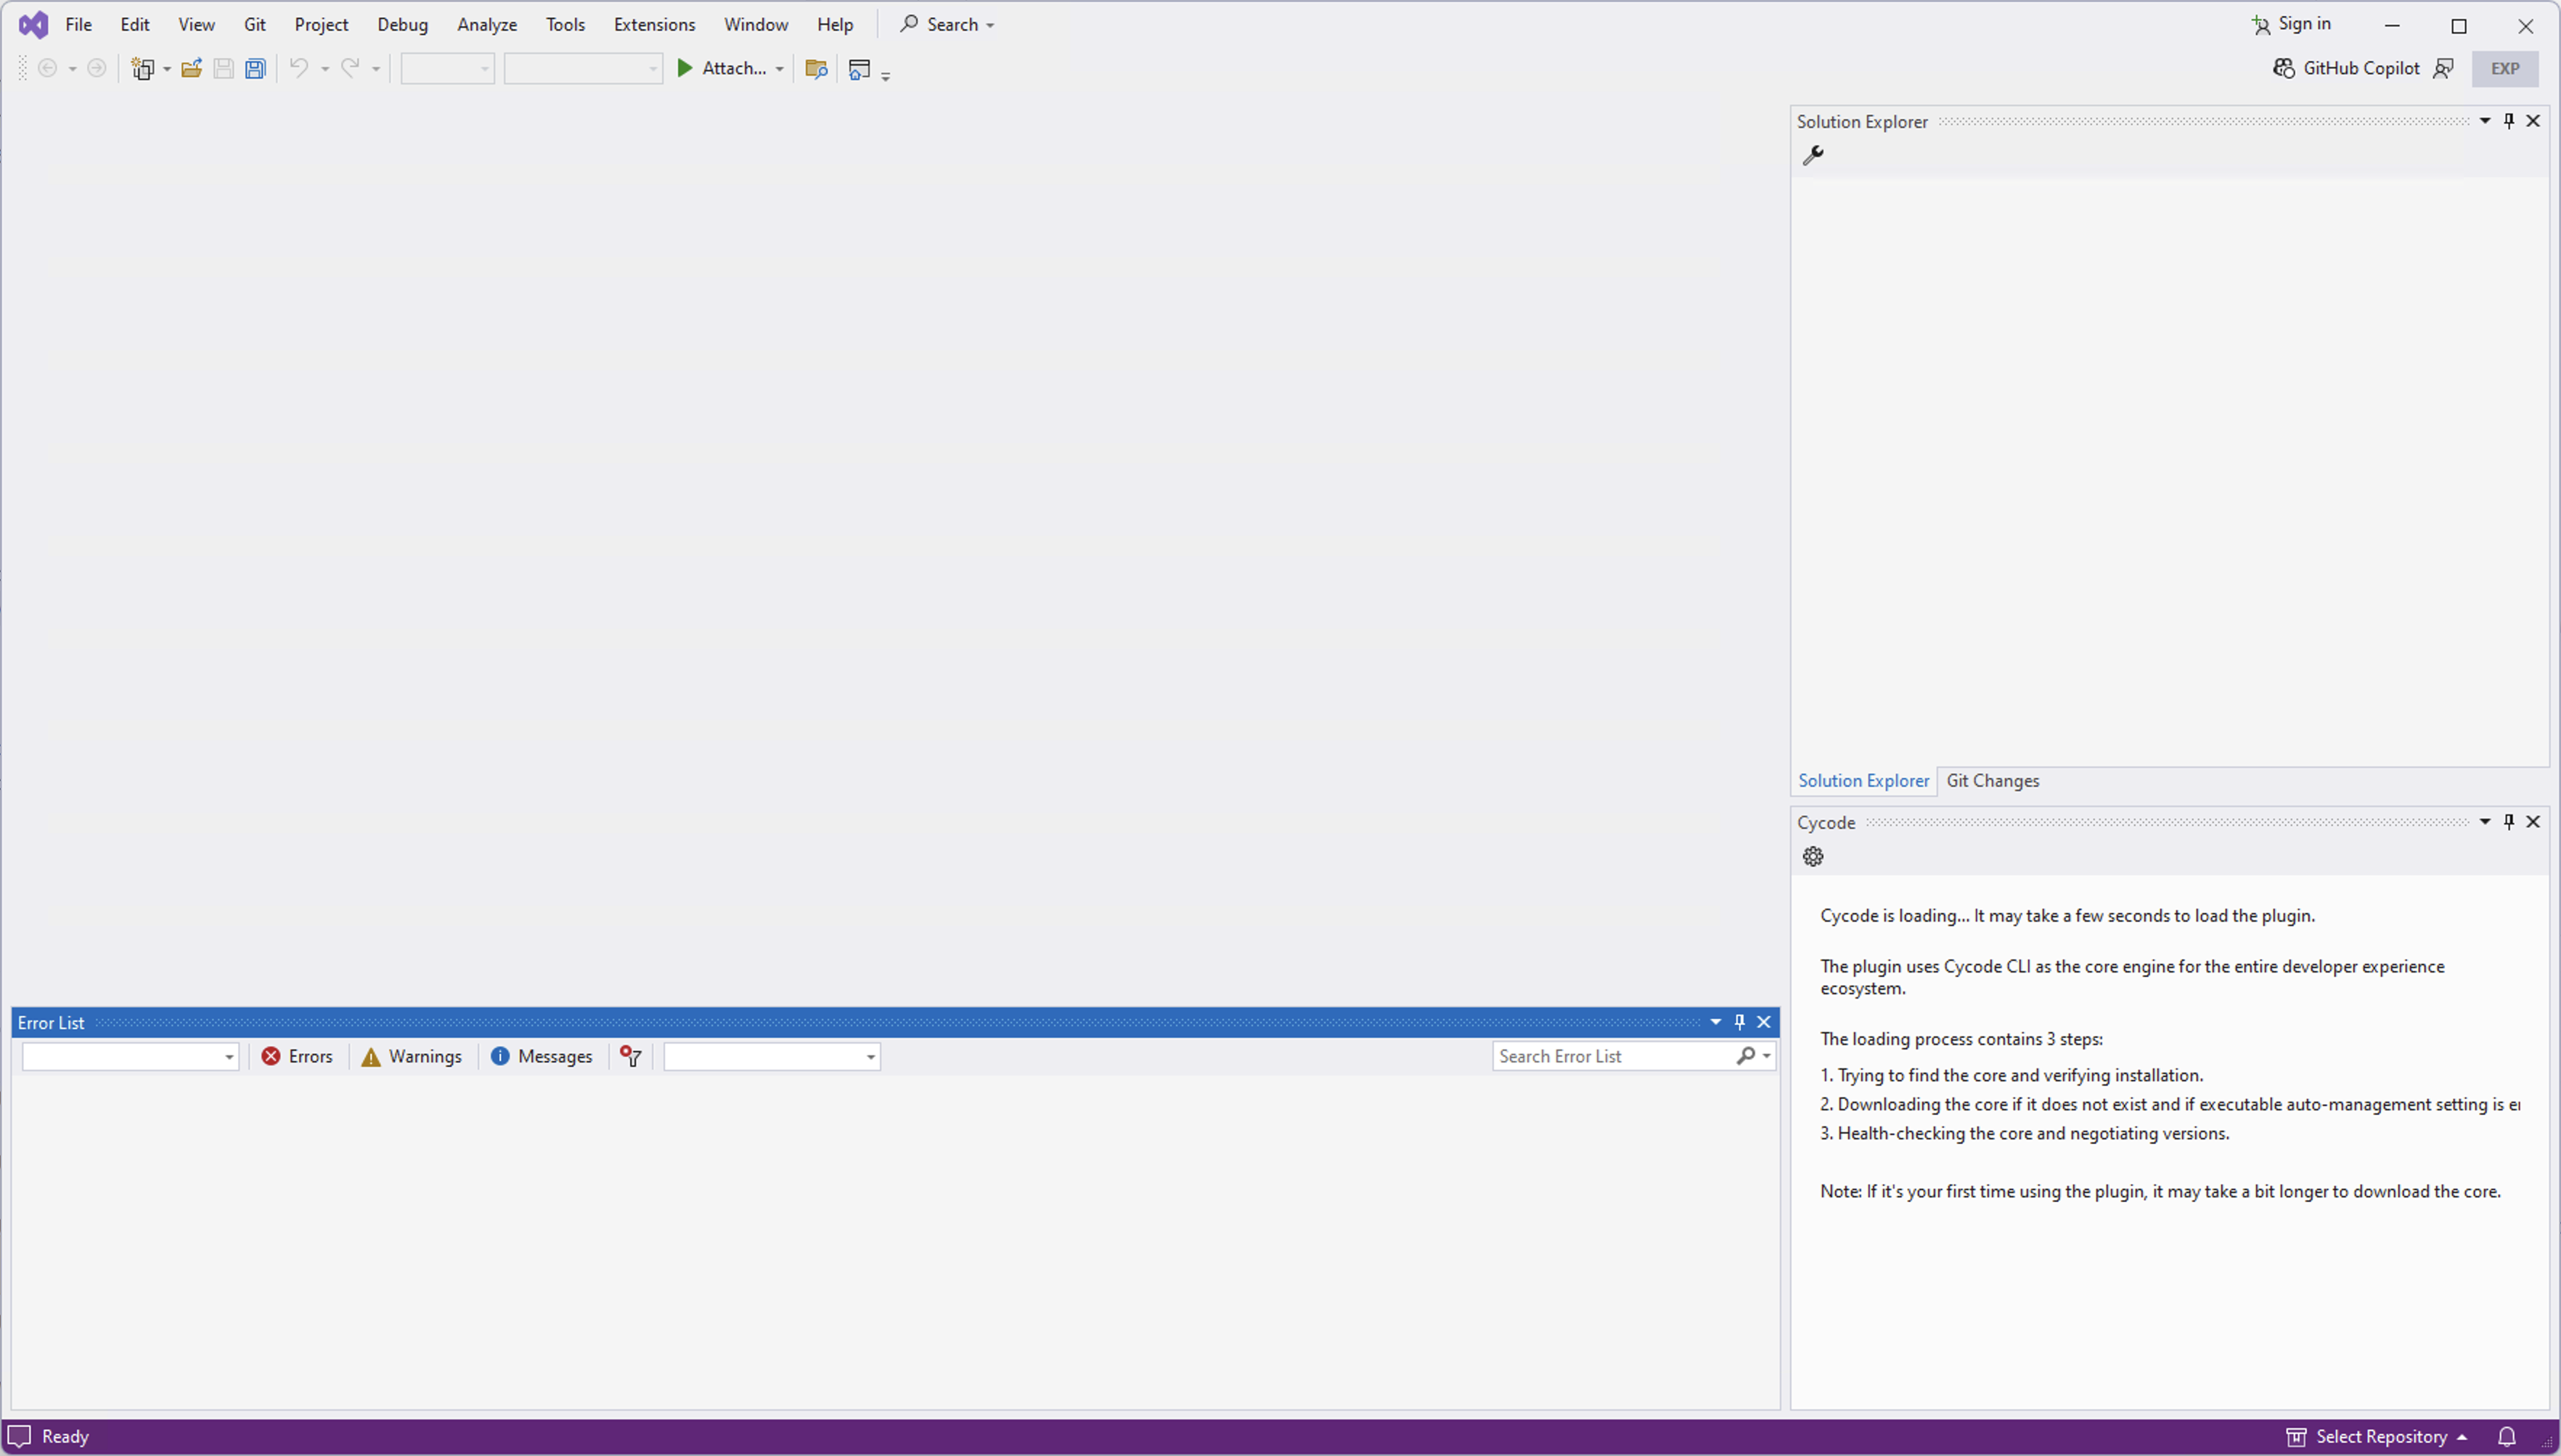Open GitHub Copilot button

(2346, 69)
